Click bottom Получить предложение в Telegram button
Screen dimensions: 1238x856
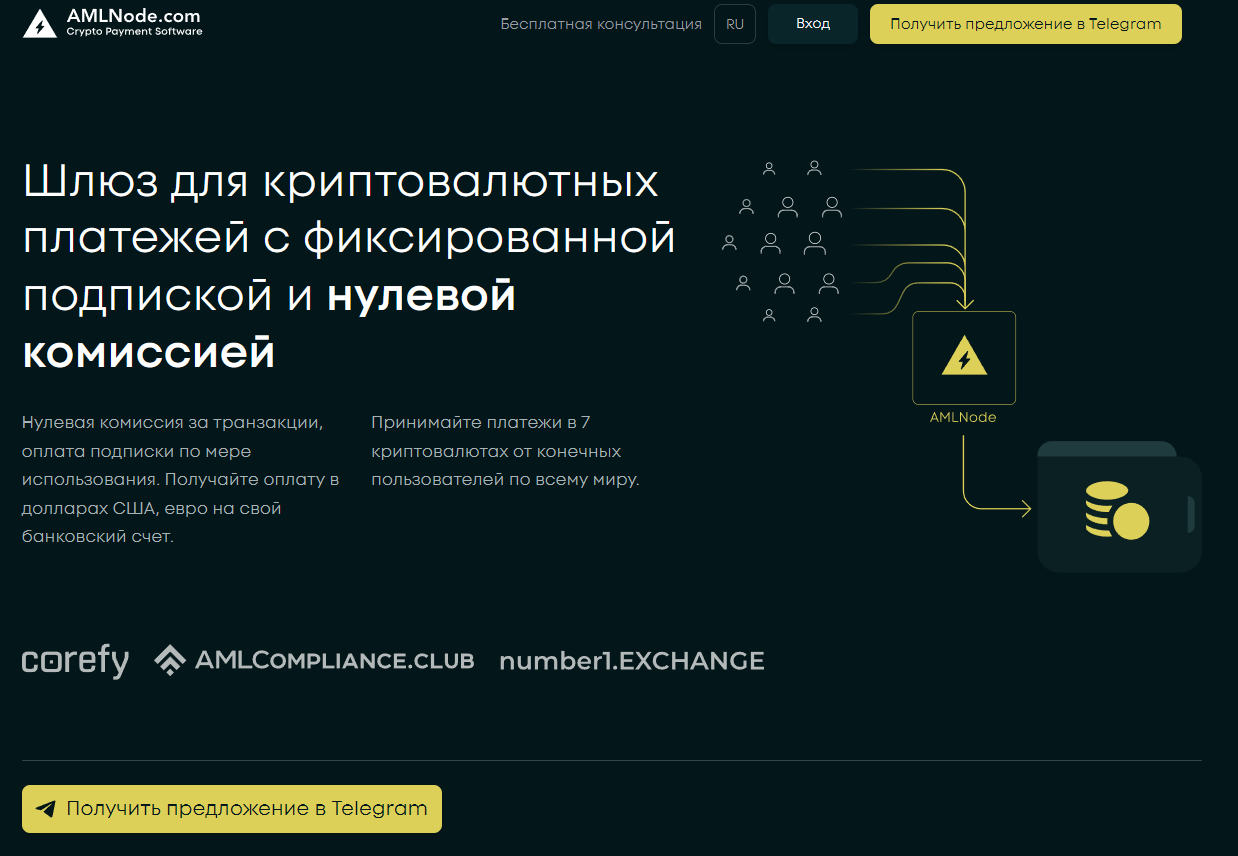coord(232,809)
